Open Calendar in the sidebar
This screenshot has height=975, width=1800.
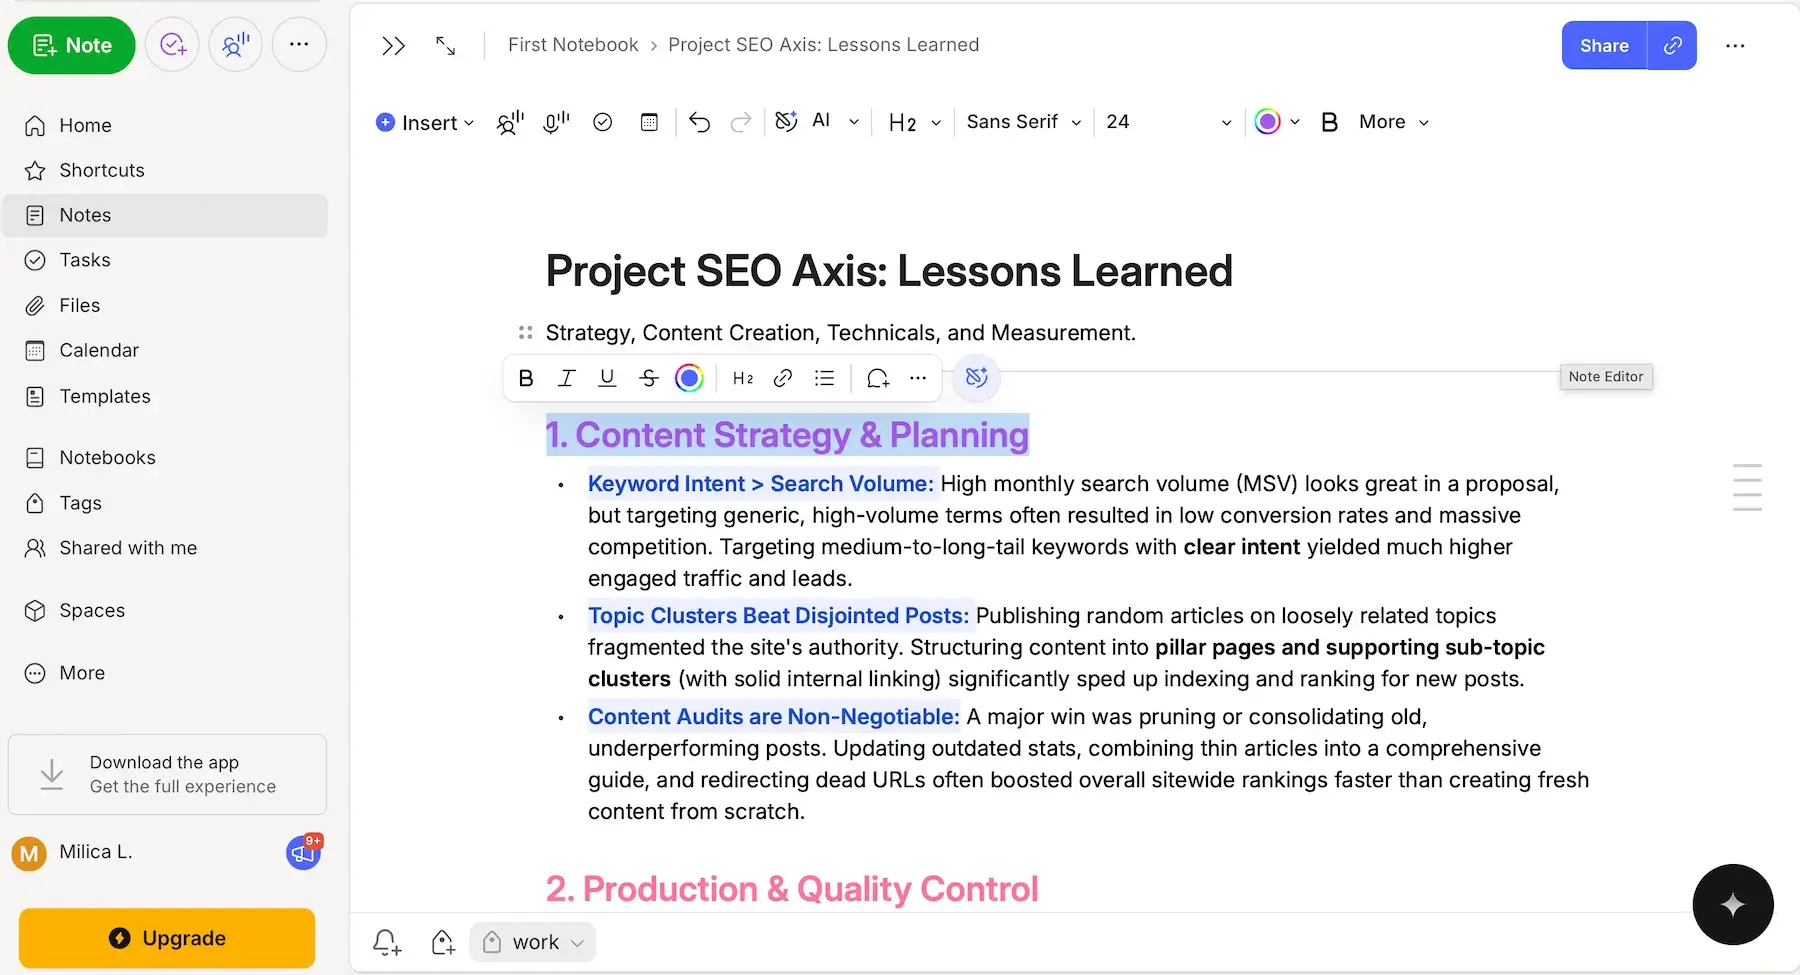pyautogui.click(x=166, y=350)
